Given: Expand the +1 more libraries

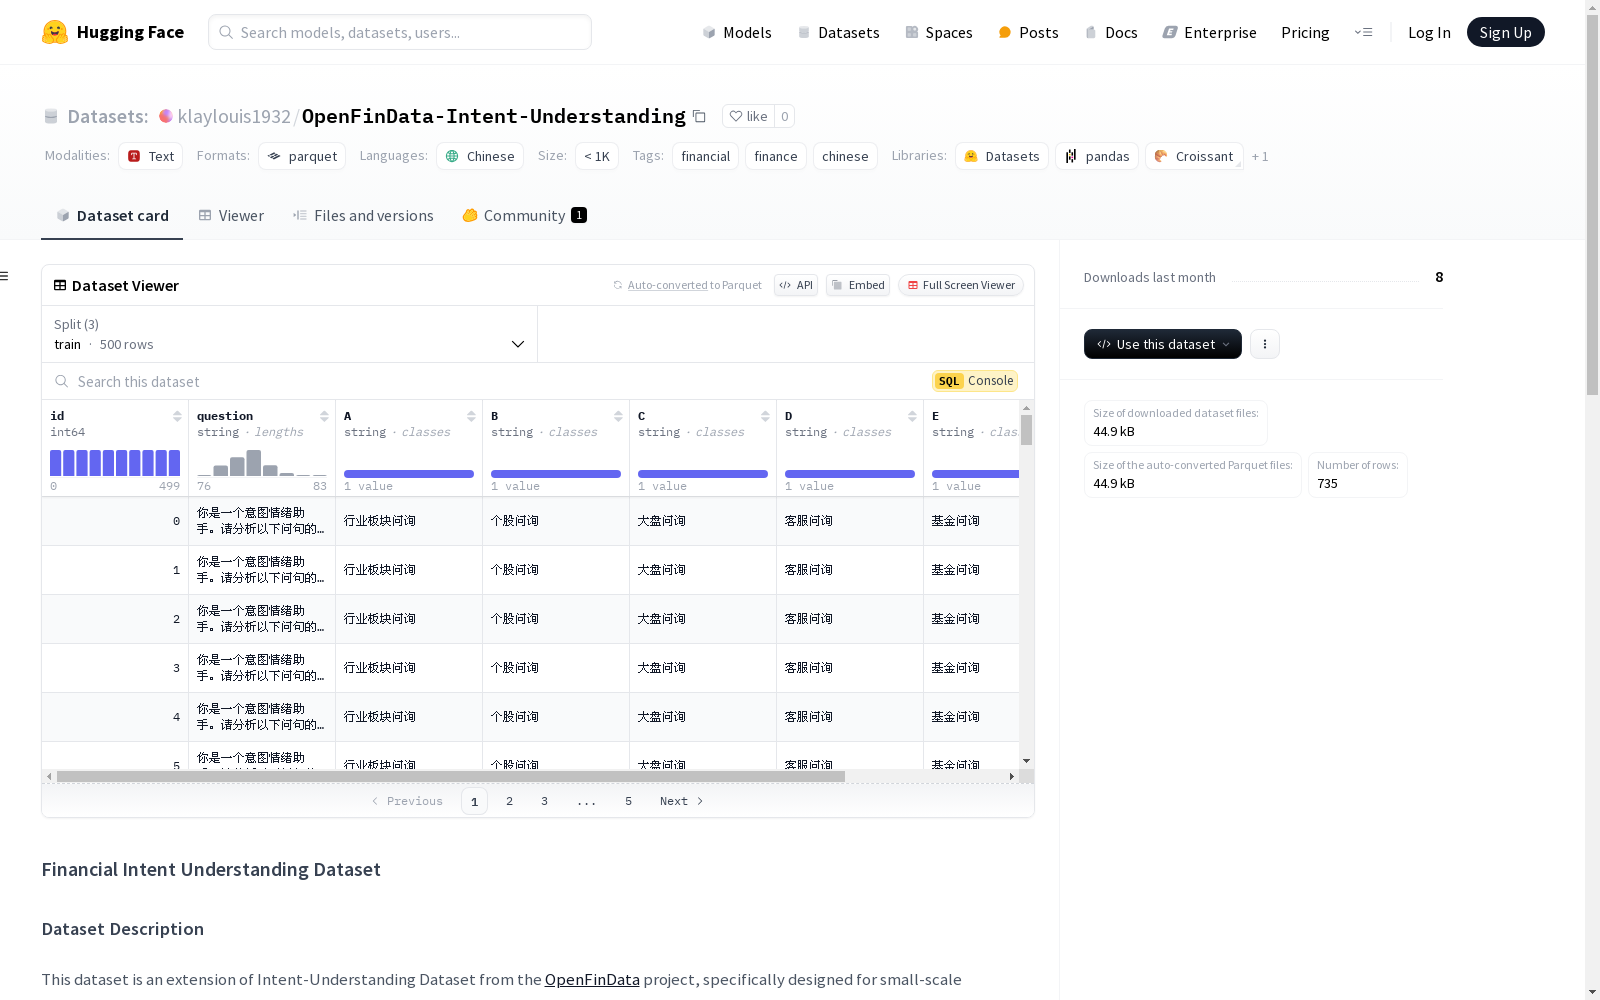Looking at the screenshot, I should (x=1260, y=157).
